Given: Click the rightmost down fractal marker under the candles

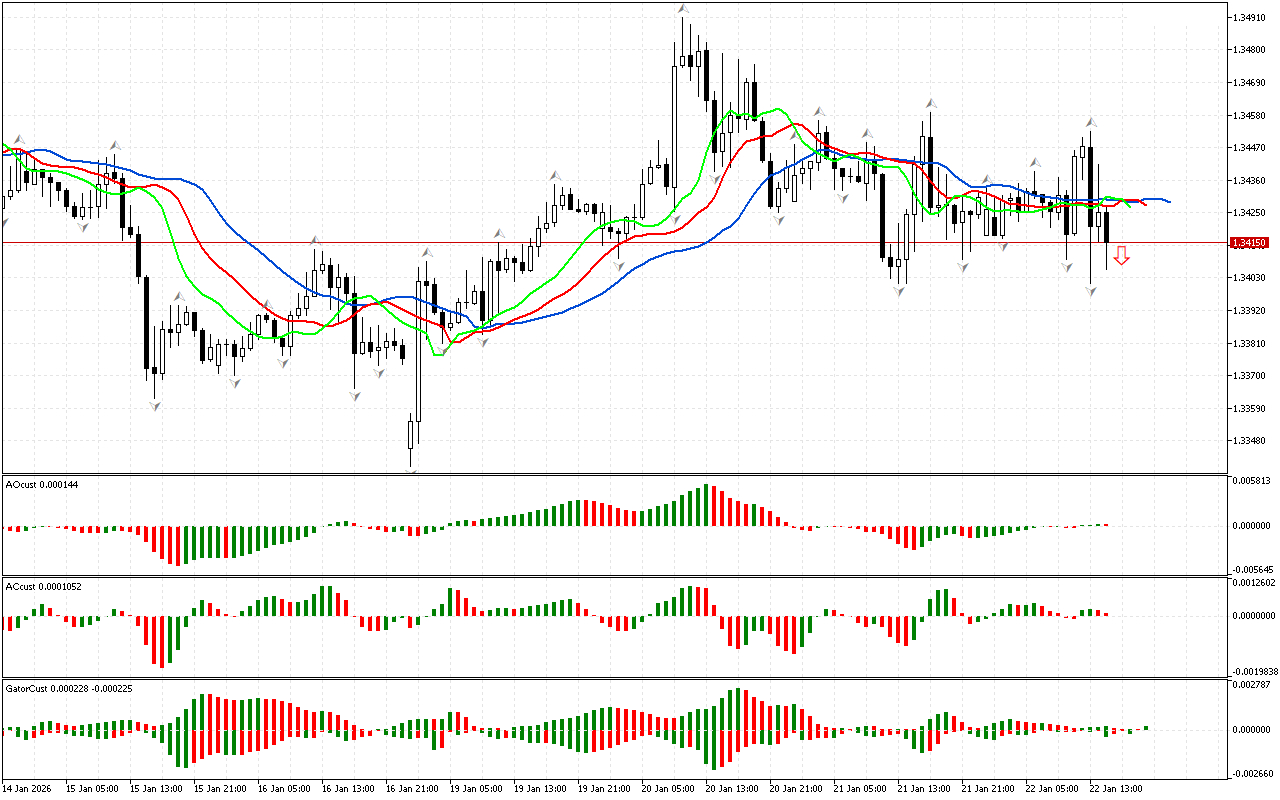Looking at the screenshot, I should pyautogui.click(x=1091, y=291).
